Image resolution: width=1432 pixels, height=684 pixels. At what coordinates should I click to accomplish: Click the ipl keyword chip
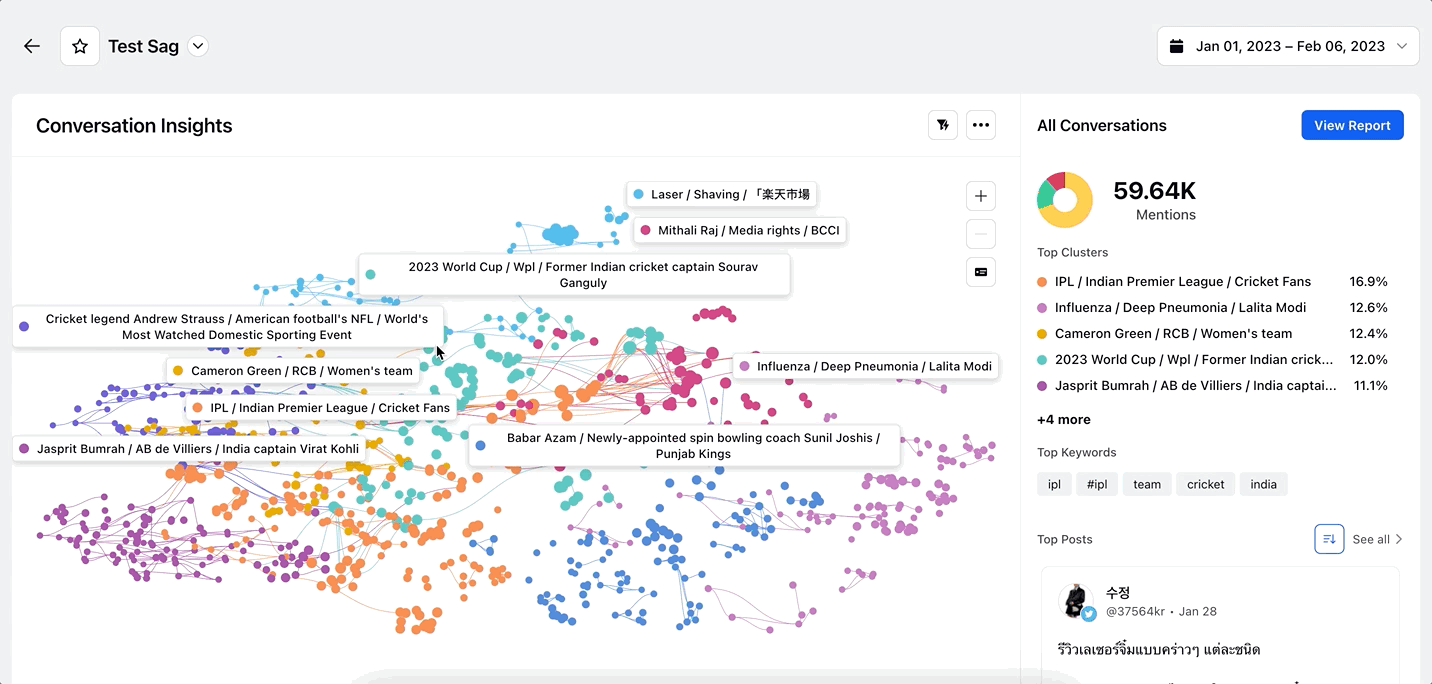1054,484
